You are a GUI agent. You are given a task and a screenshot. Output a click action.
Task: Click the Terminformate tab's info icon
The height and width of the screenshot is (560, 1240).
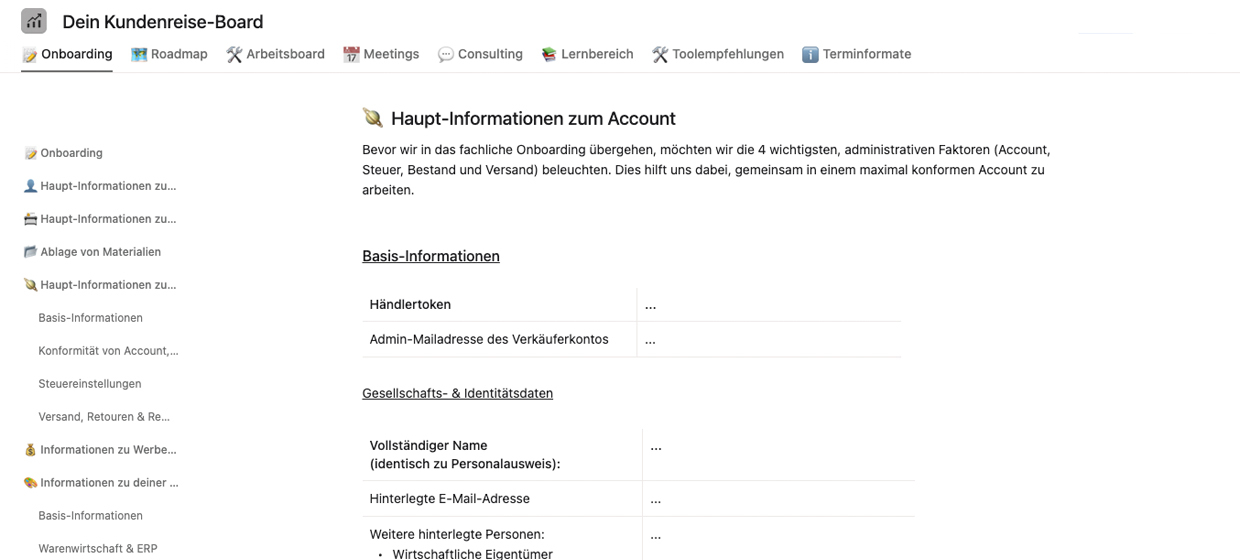[x=810, y=55]
